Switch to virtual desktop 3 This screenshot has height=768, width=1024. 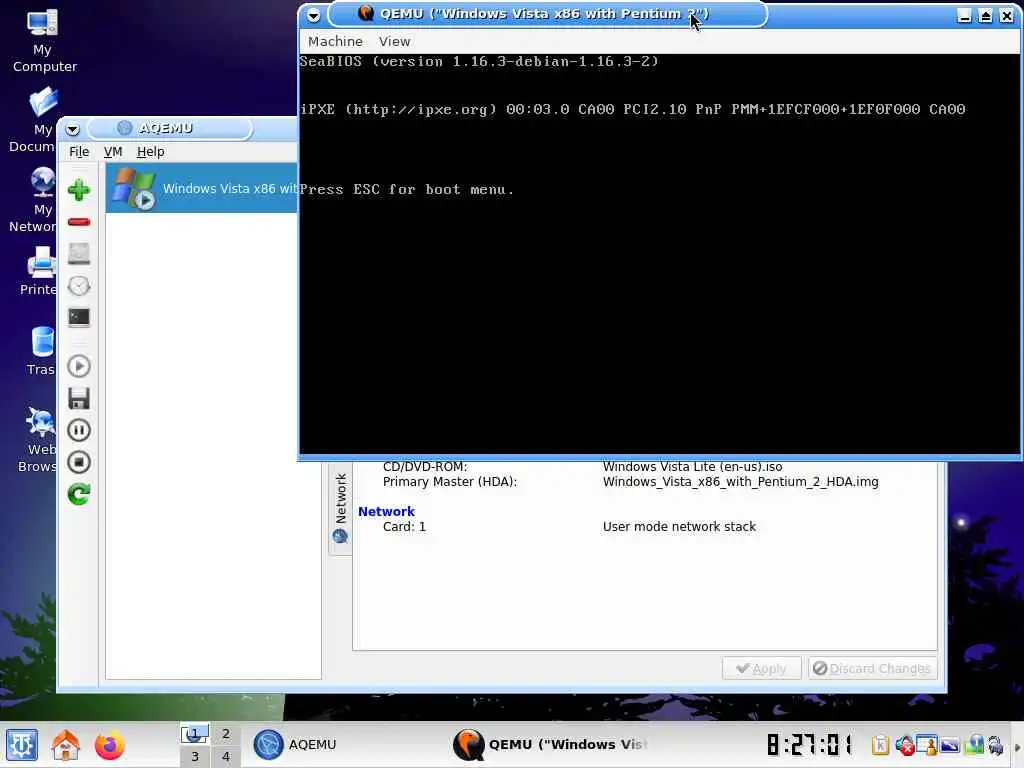(195, 756)
